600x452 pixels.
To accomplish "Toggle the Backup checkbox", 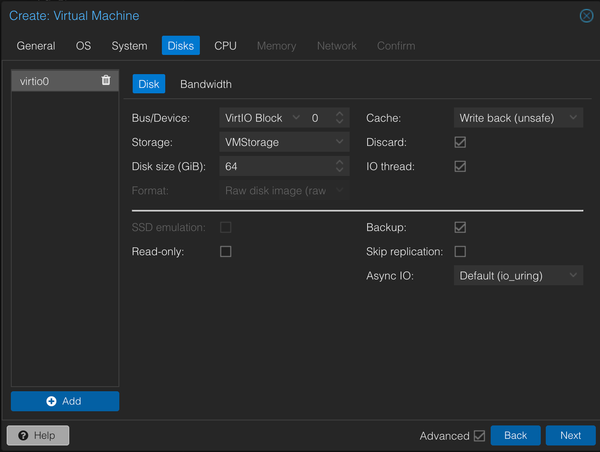I will [x=460, y=227].
